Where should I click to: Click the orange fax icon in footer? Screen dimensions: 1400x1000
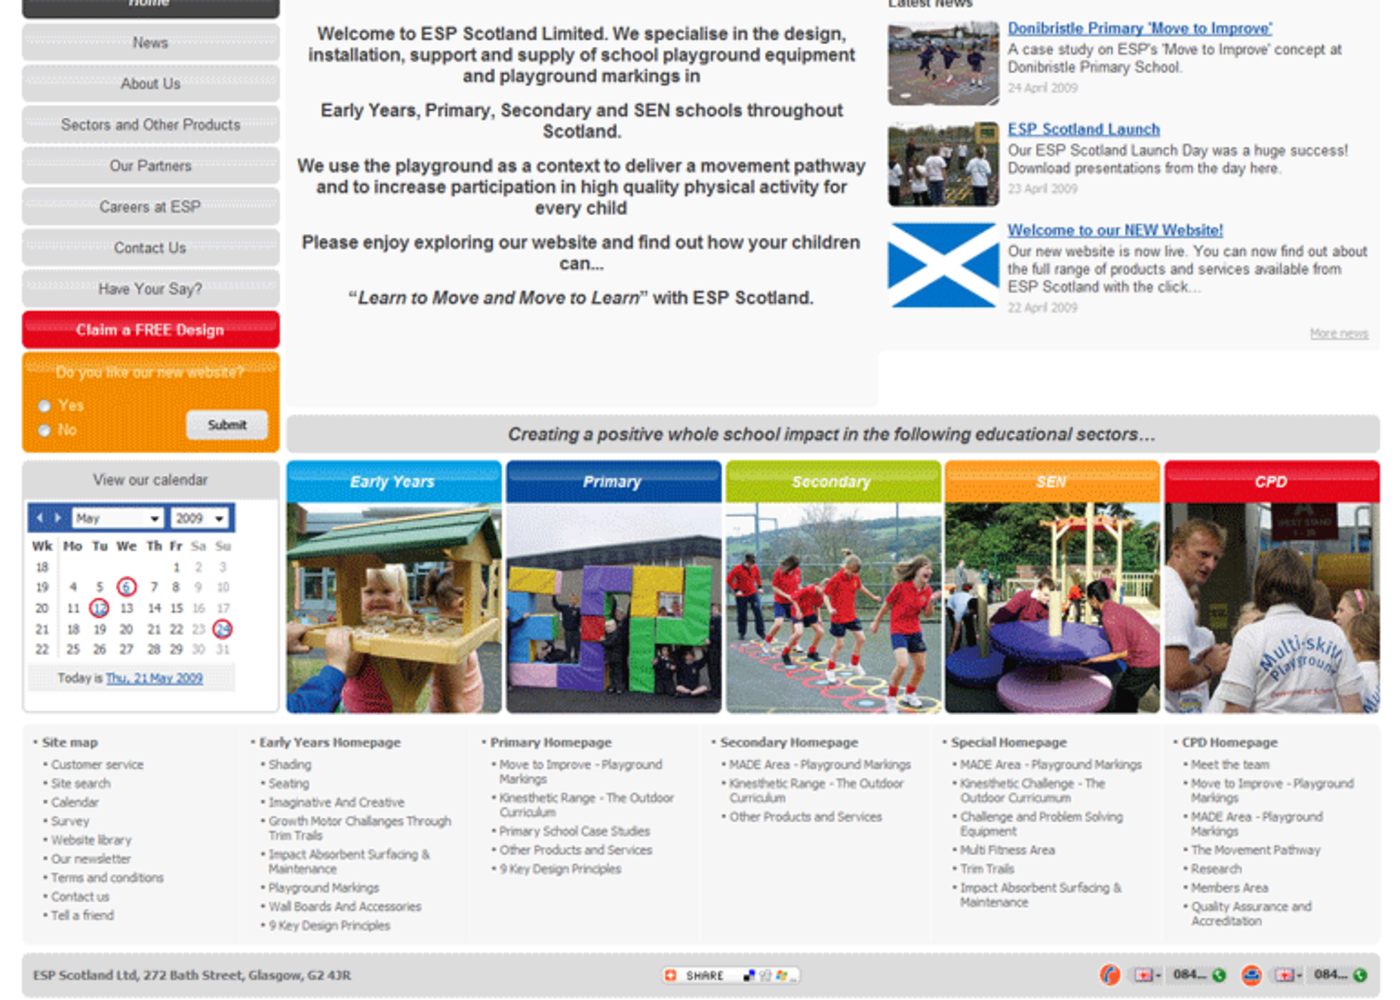tap(1251, 975)
